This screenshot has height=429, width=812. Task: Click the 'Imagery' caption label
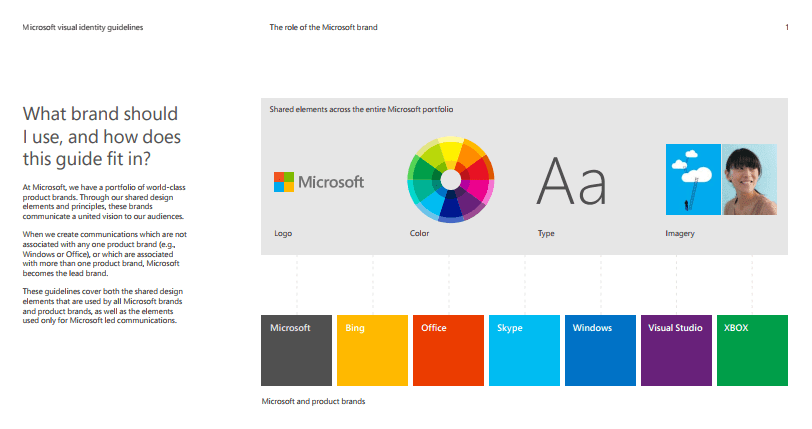(x=680, y=234)
